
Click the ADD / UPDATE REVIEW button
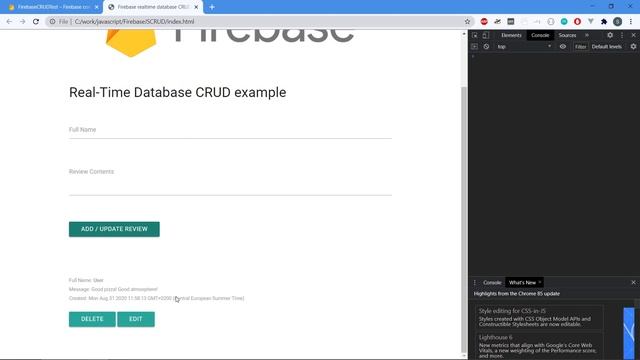[114, 229]
